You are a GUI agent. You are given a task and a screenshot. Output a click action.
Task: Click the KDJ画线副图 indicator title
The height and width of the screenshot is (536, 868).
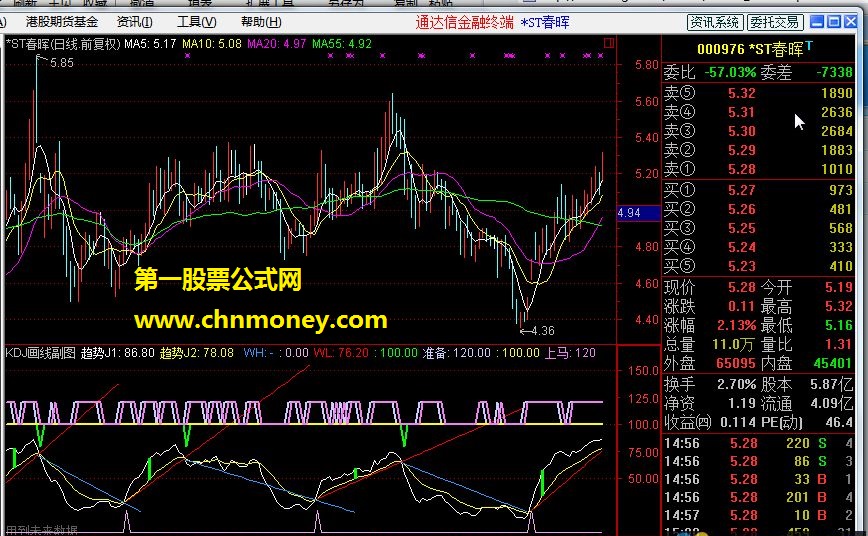point(40,353)
